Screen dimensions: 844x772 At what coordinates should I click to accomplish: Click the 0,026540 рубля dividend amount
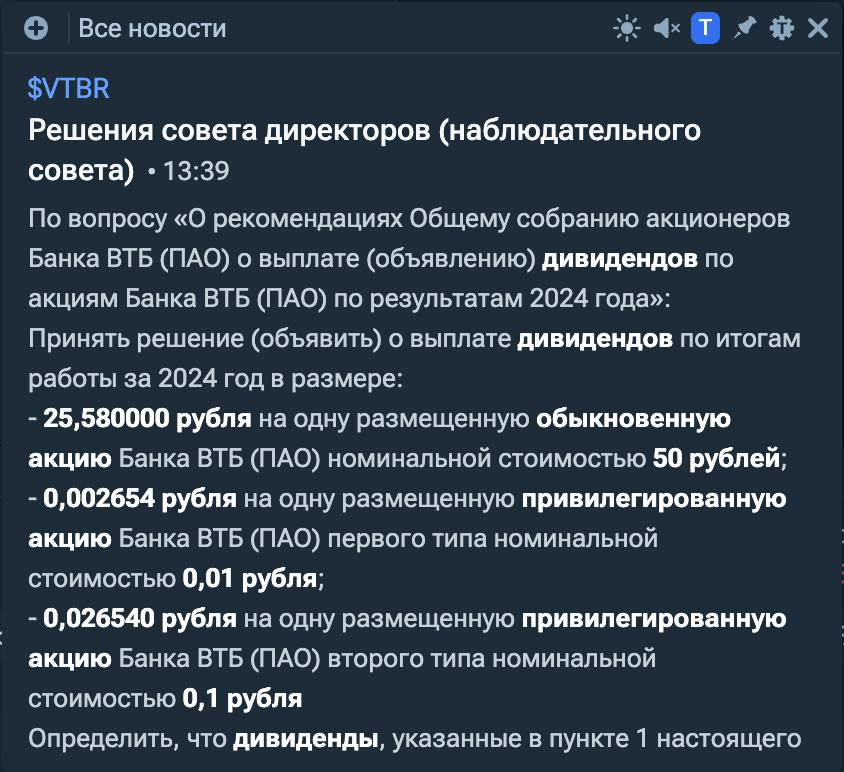click(139, 618)
